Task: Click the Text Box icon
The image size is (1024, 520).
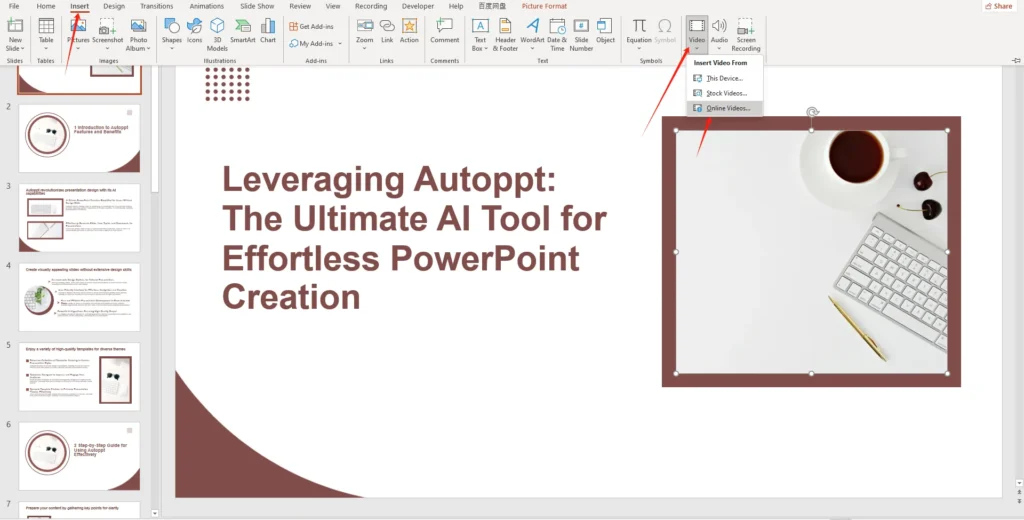Action: click(480, 26)
